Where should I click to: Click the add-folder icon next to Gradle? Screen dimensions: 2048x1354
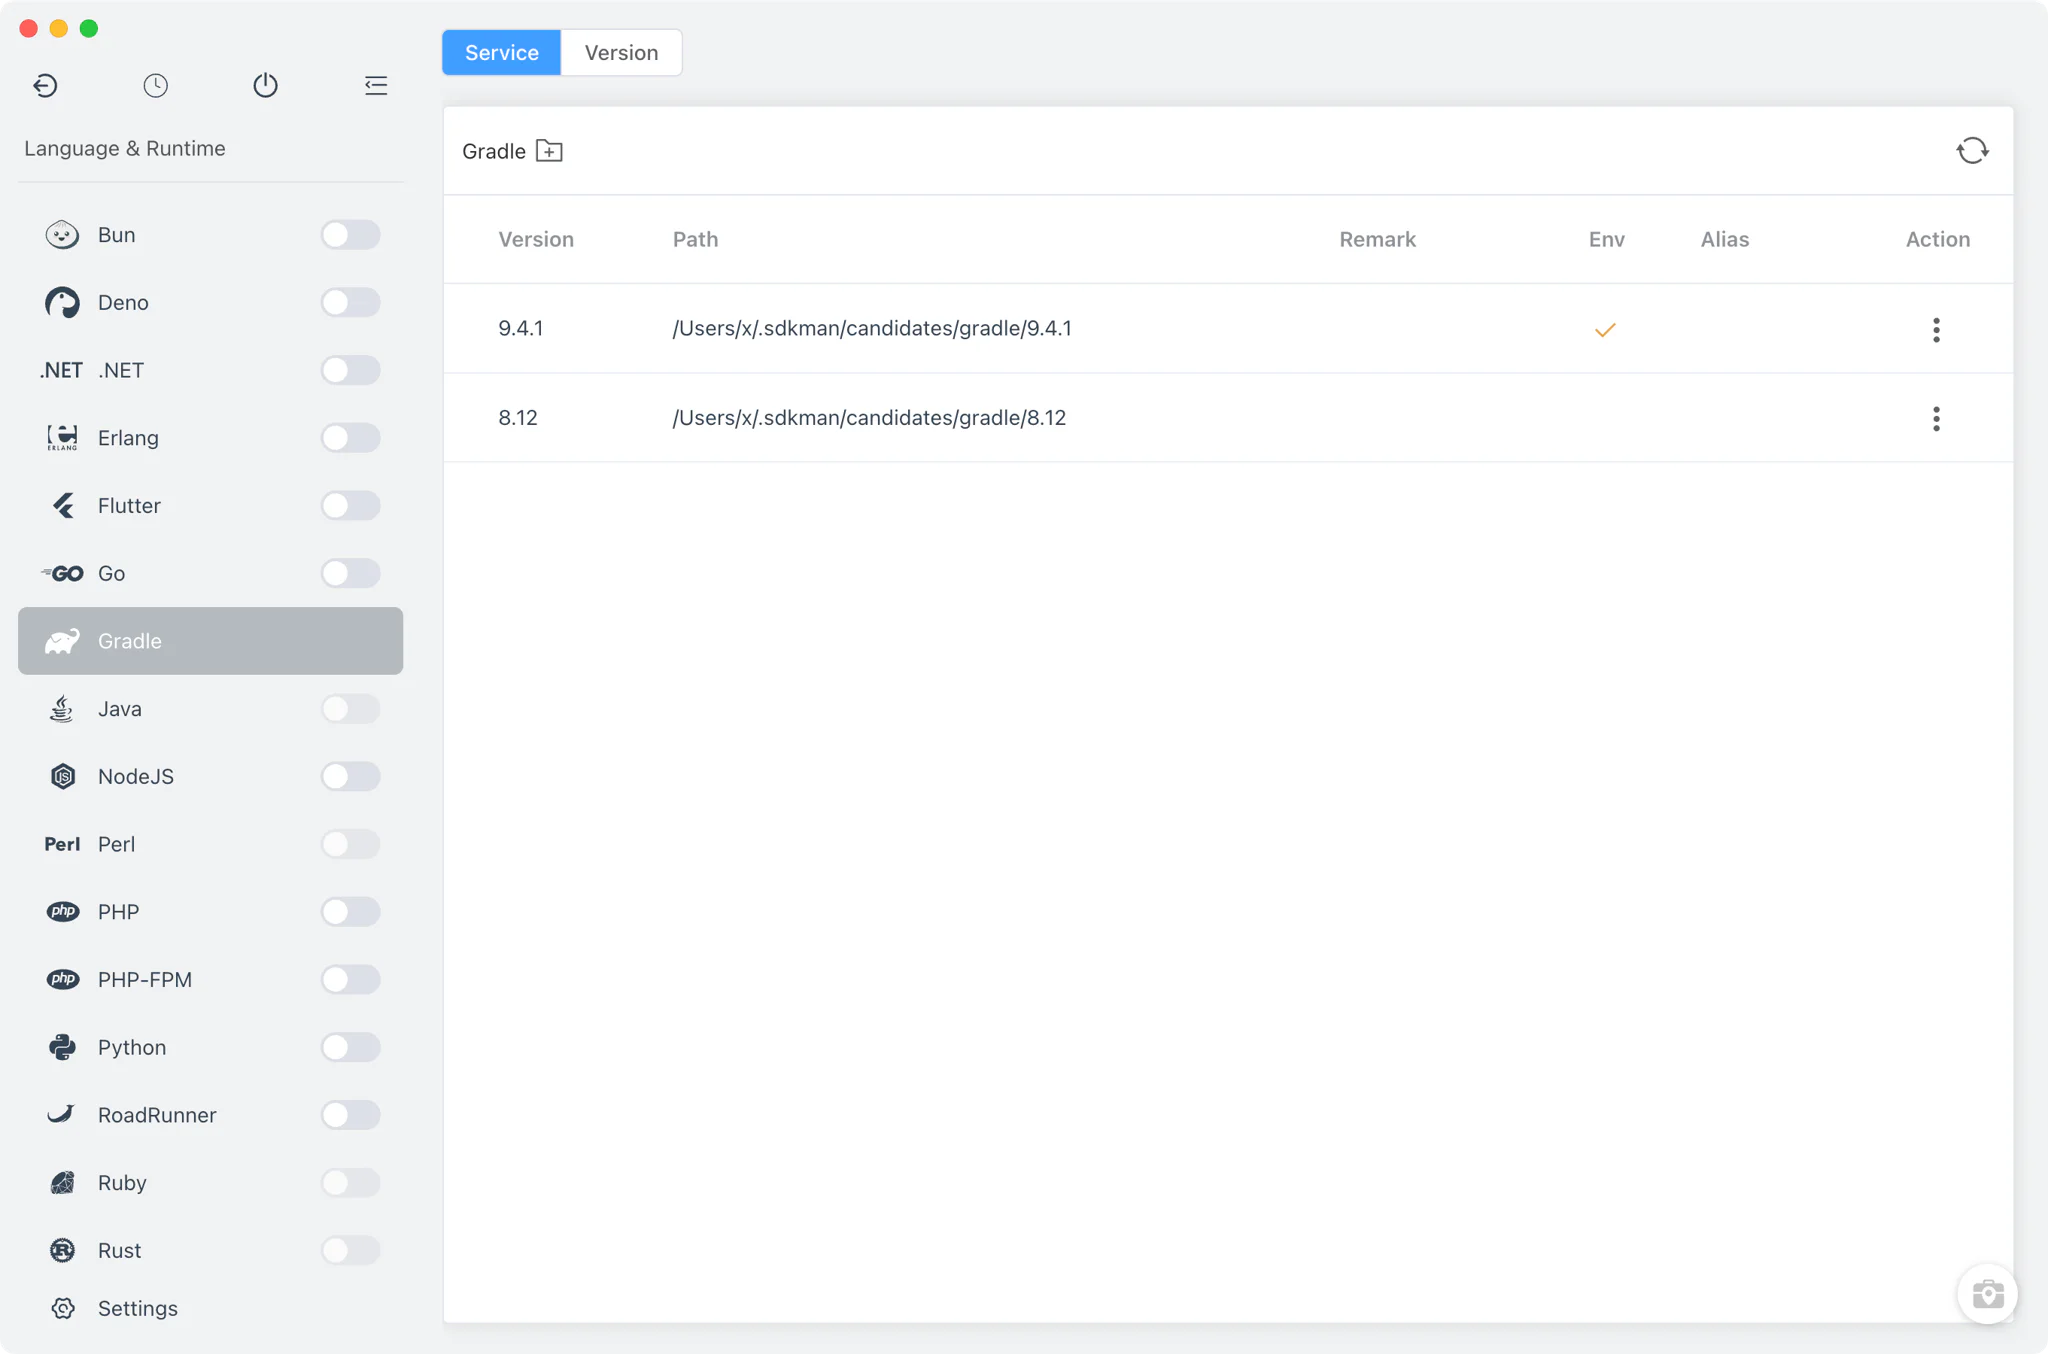(x=549, y=151)
